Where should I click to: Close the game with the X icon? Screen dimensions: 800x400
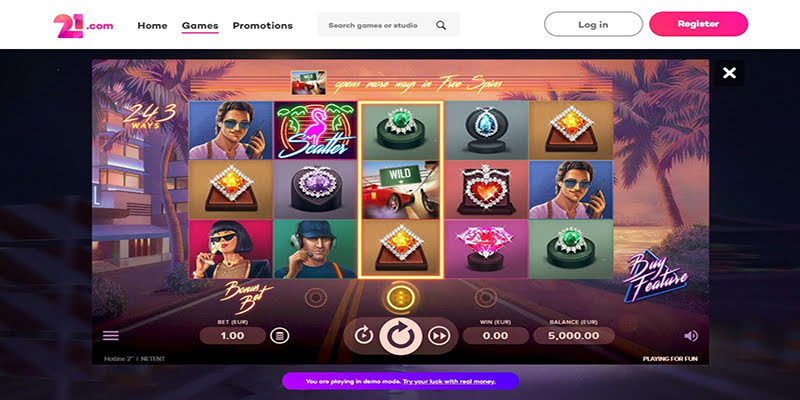730,73
